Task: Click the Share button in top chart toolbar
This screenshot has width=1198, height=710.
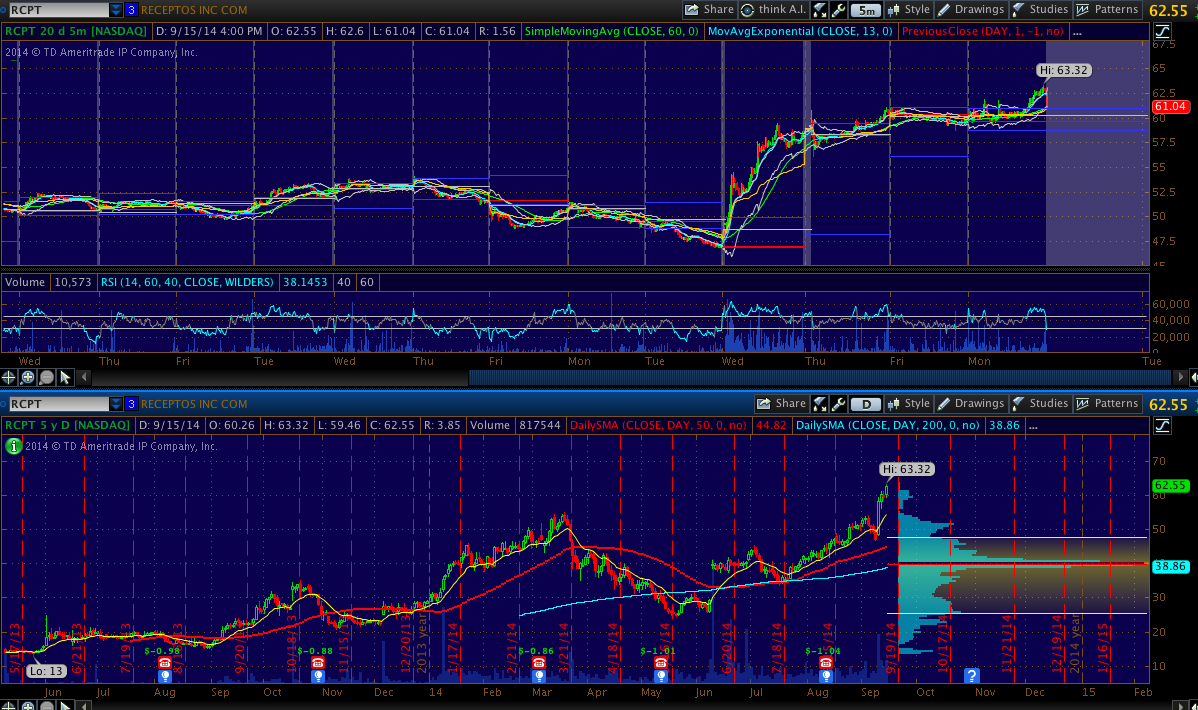Action: pyautogui.click(x=710, y=10)
